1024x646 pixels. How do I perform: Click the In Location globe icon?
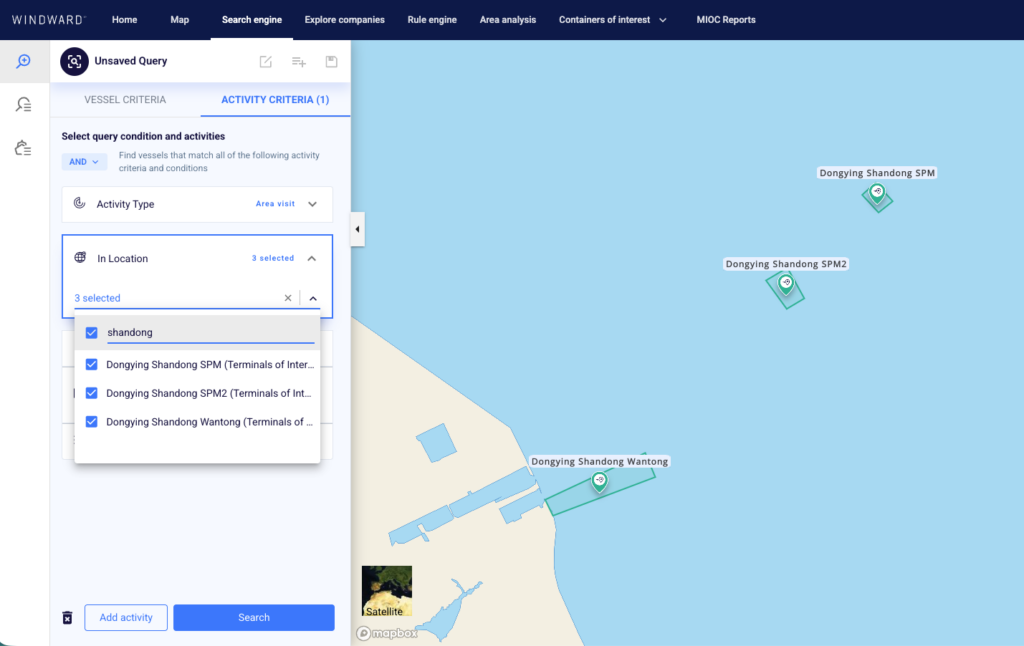(80, 257)
